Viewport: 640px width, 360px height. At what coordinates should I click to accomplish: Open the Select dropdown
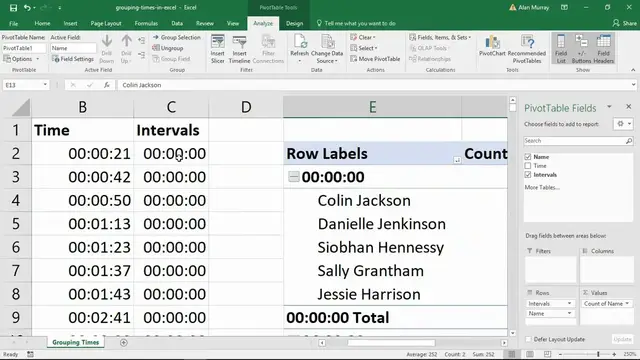(x=364, y=48)
